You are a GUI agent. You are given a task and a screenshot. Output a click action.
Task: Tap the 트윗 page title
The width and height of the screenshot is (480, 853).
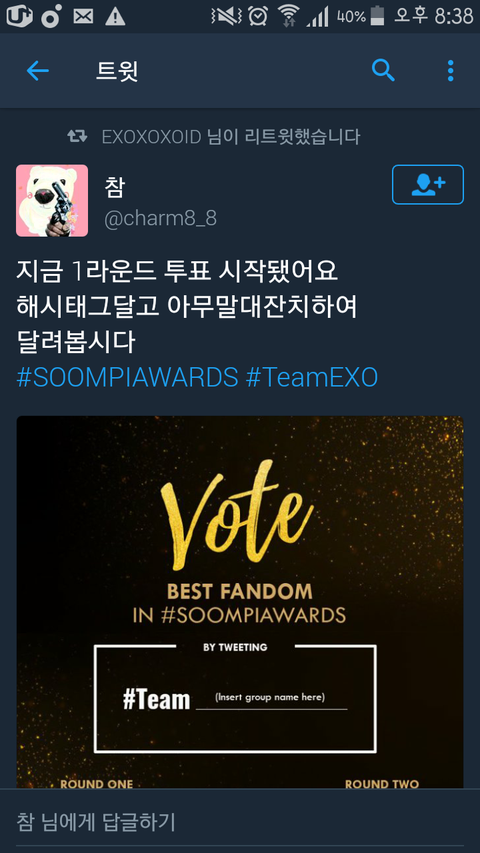coord(117,71)
